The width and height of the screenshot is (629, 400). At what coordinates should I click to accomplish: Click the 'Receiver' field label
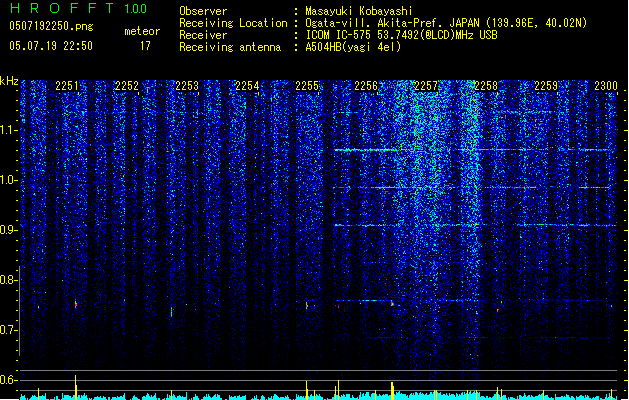tap(203, 35)
